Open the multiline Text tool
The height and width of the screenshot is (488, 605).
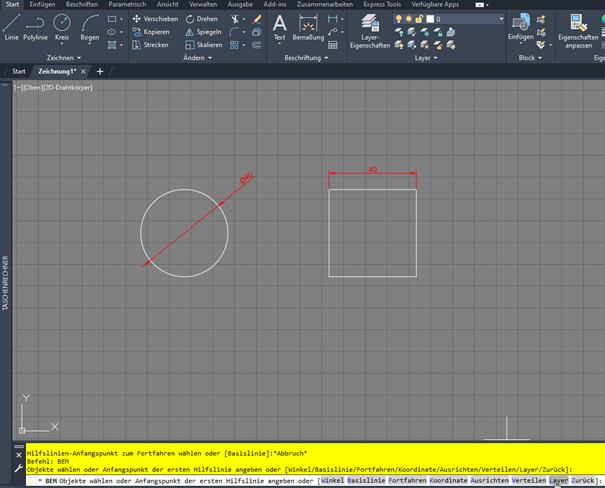pos(279,27)
